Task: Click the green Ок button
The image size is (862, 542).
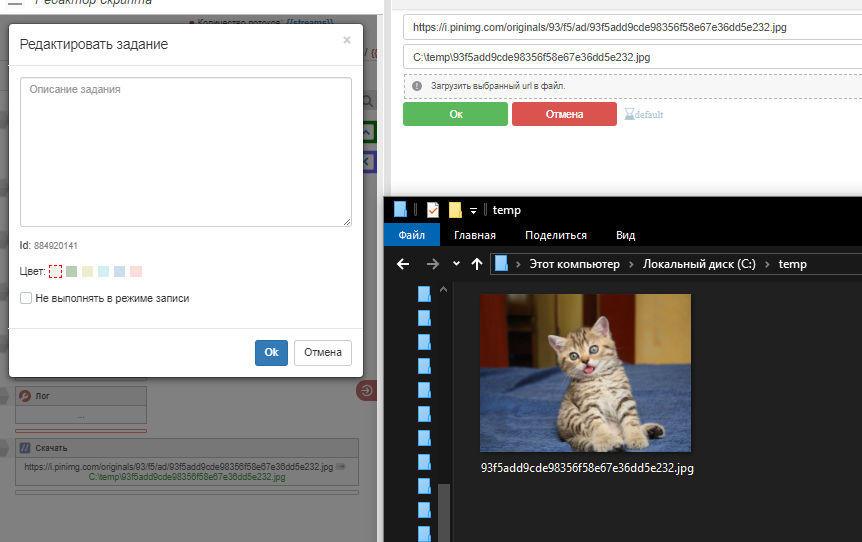Action: [455, 114]
